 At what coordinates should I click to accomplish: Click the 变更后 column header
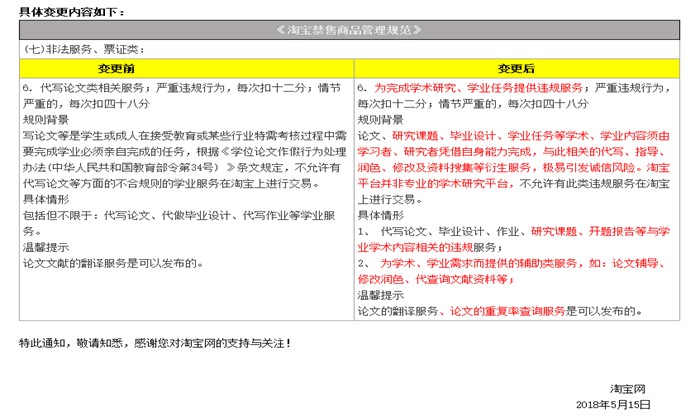coord(517,68)
